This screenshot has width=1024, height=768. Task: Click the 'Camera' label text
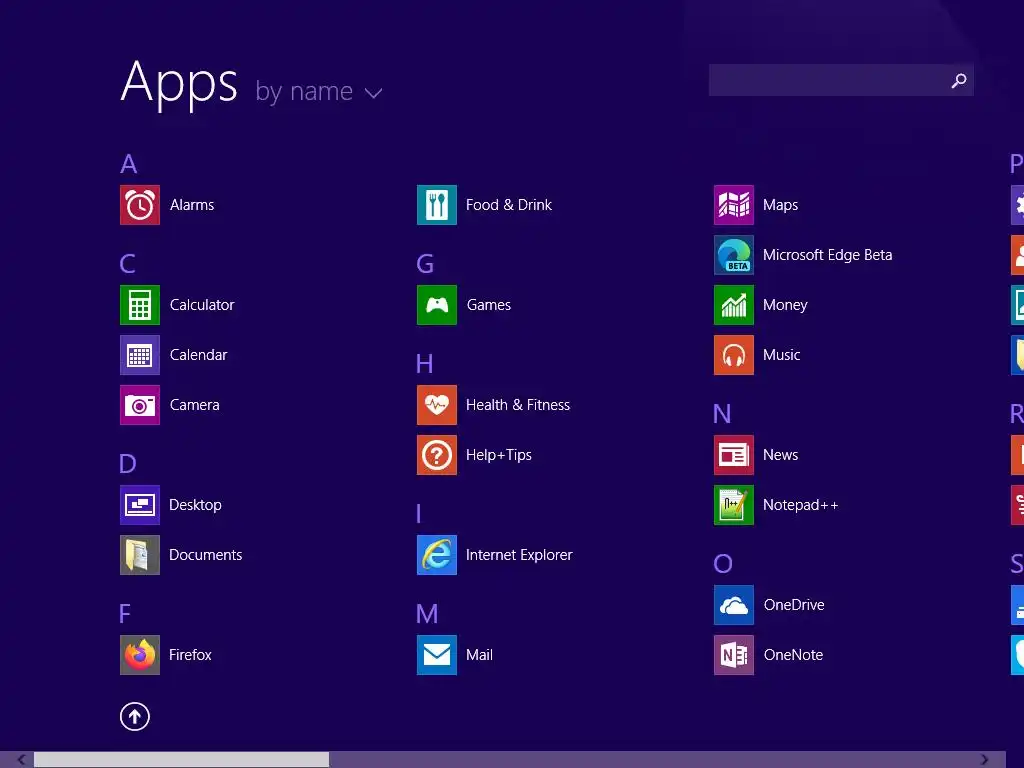[195, 405]
